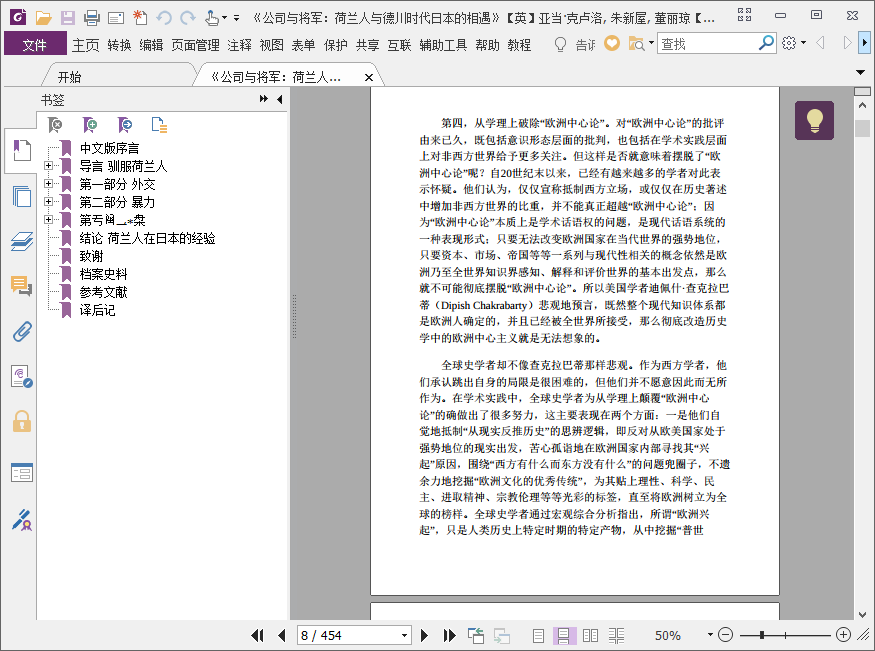
Task: Open the quick access toolbar customize arrow
Action: [x=237, y=18]
